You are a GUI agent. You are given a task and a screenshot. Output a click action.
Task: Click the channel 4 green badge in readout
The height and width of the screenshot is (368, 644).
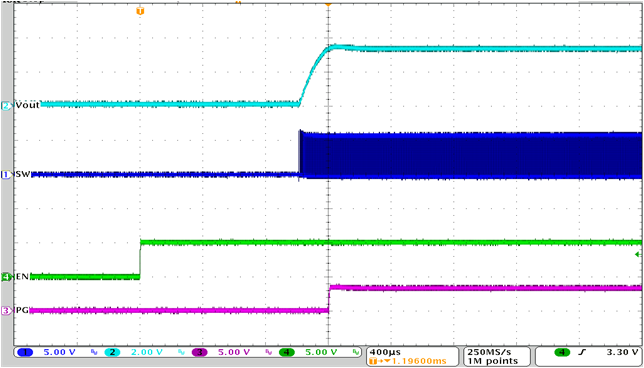coord(286,352)
